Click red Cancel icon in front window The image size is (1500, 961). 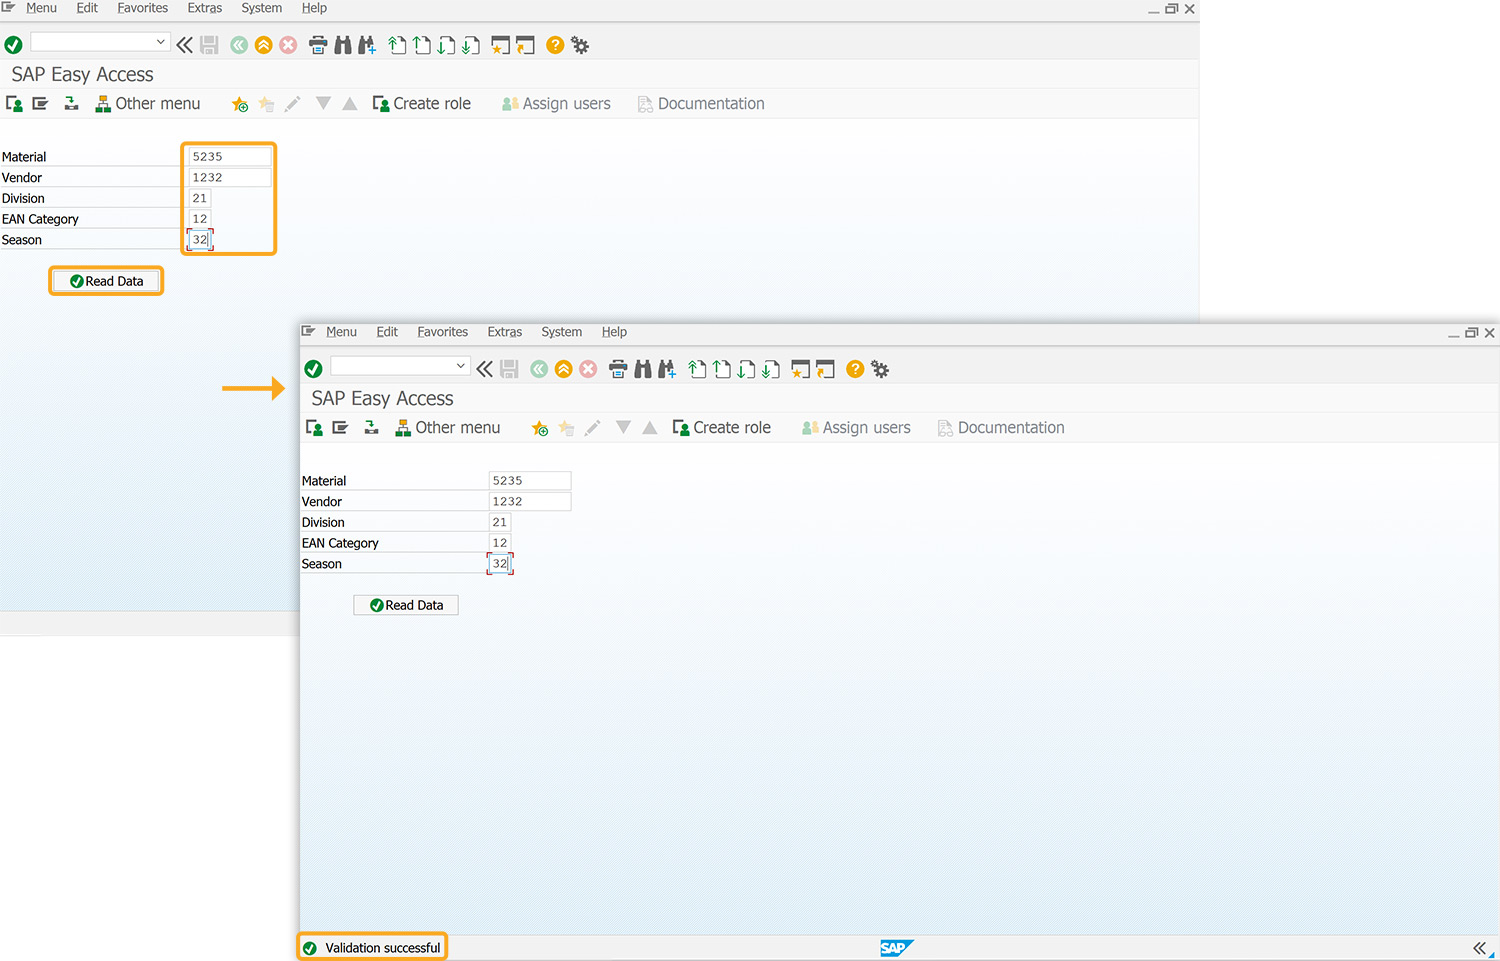[x=589, y=369]
